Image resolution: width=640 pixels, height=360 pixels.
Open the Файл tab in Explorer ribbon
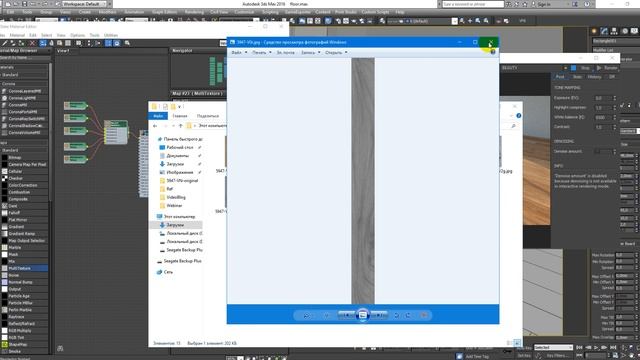(x=158, y=116)
